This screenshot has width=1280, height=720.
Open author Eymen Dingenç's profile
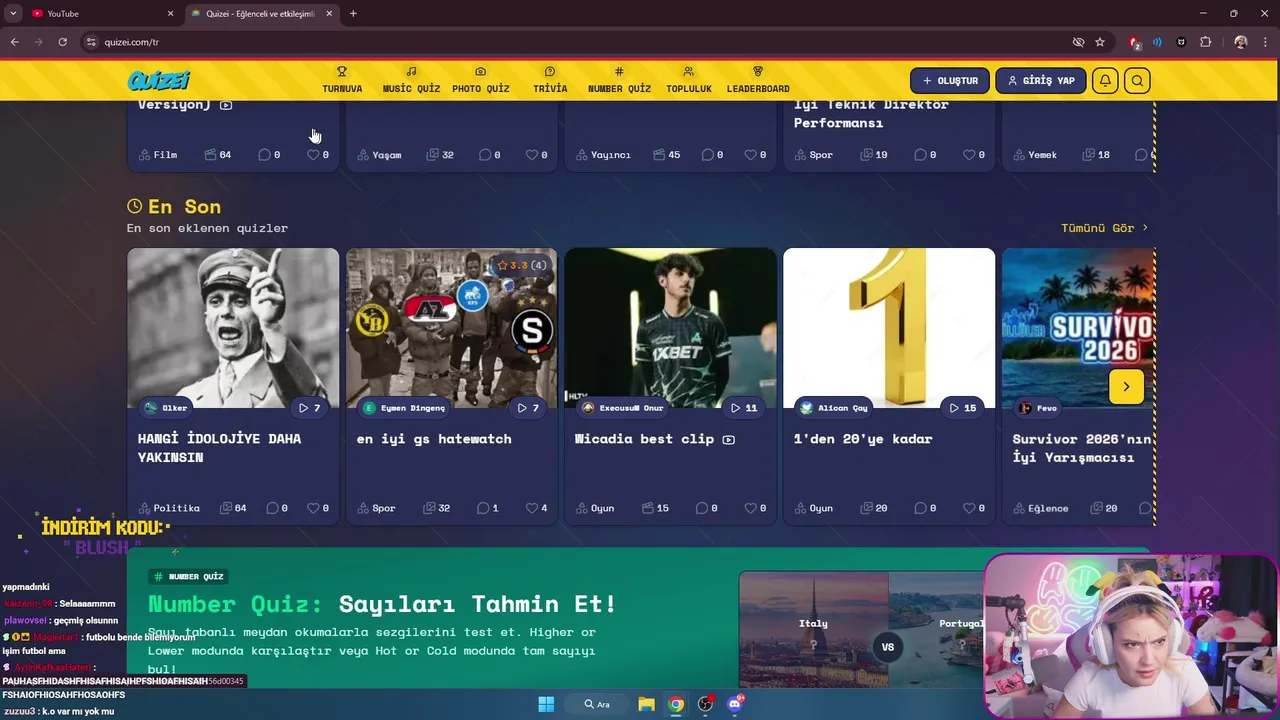[405, 408]
